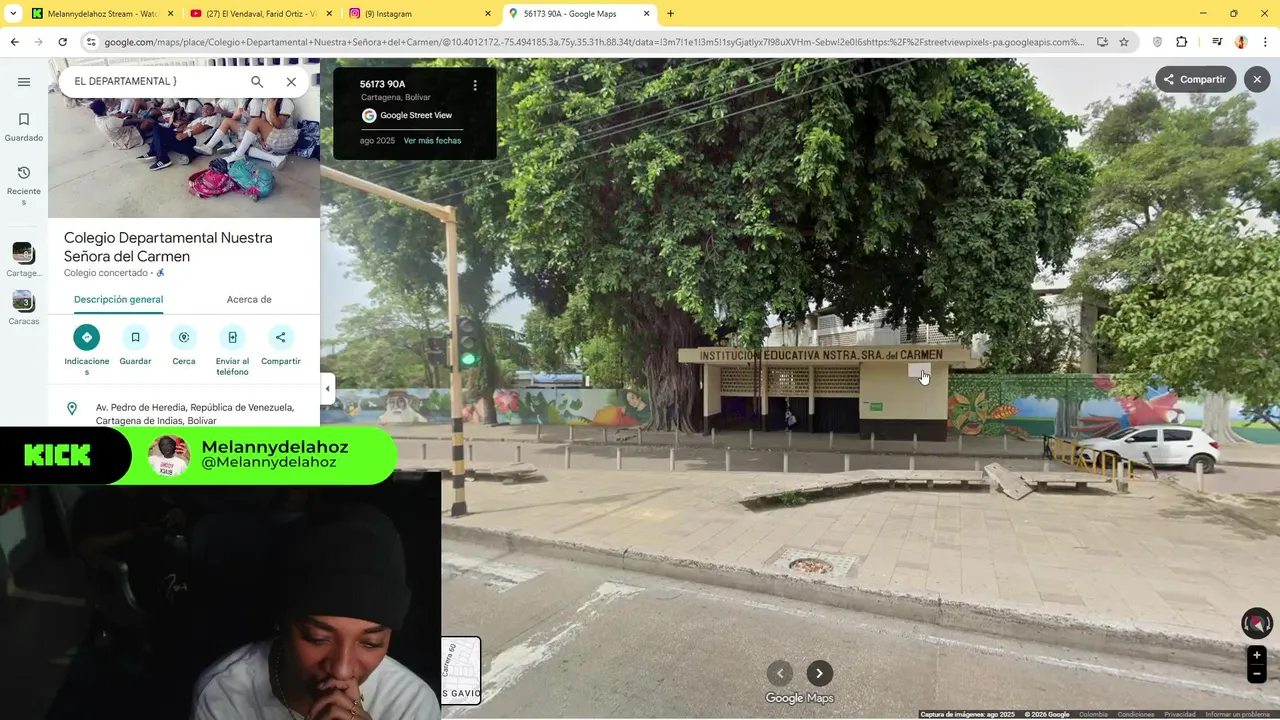Click the Av. Pedro de Heredia address
Screen dimensions: 1280x720
[x=195, y=414]
